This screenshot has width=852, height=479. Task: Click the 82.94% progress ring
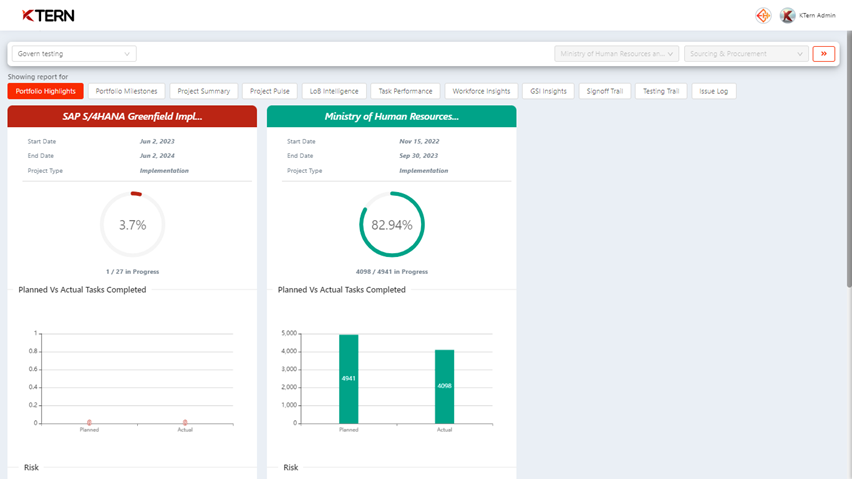pos(392,224)
